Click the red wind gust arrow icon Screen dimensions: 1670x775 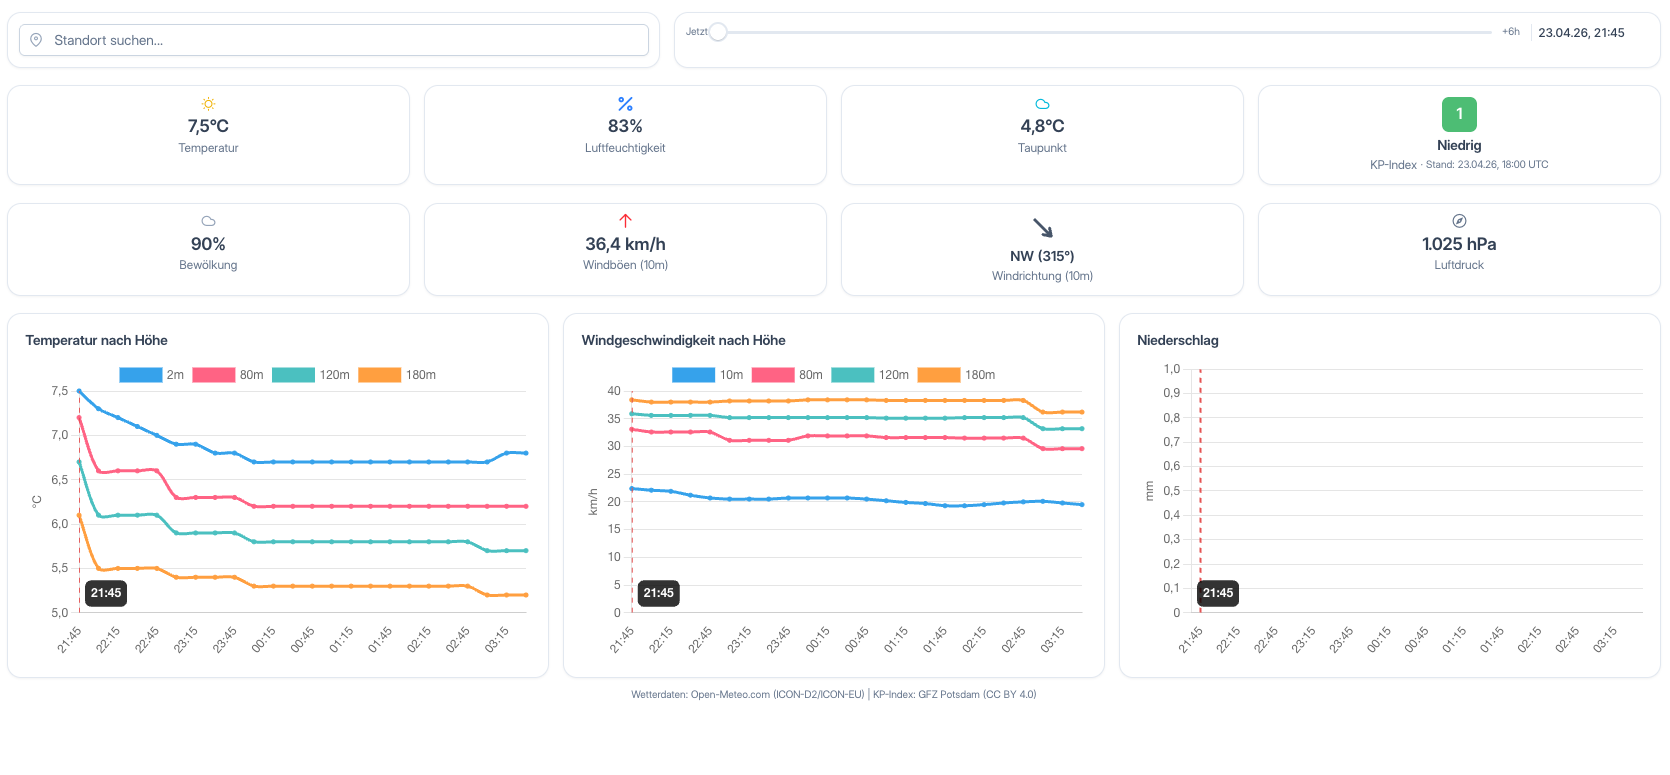tap(625, 221)
